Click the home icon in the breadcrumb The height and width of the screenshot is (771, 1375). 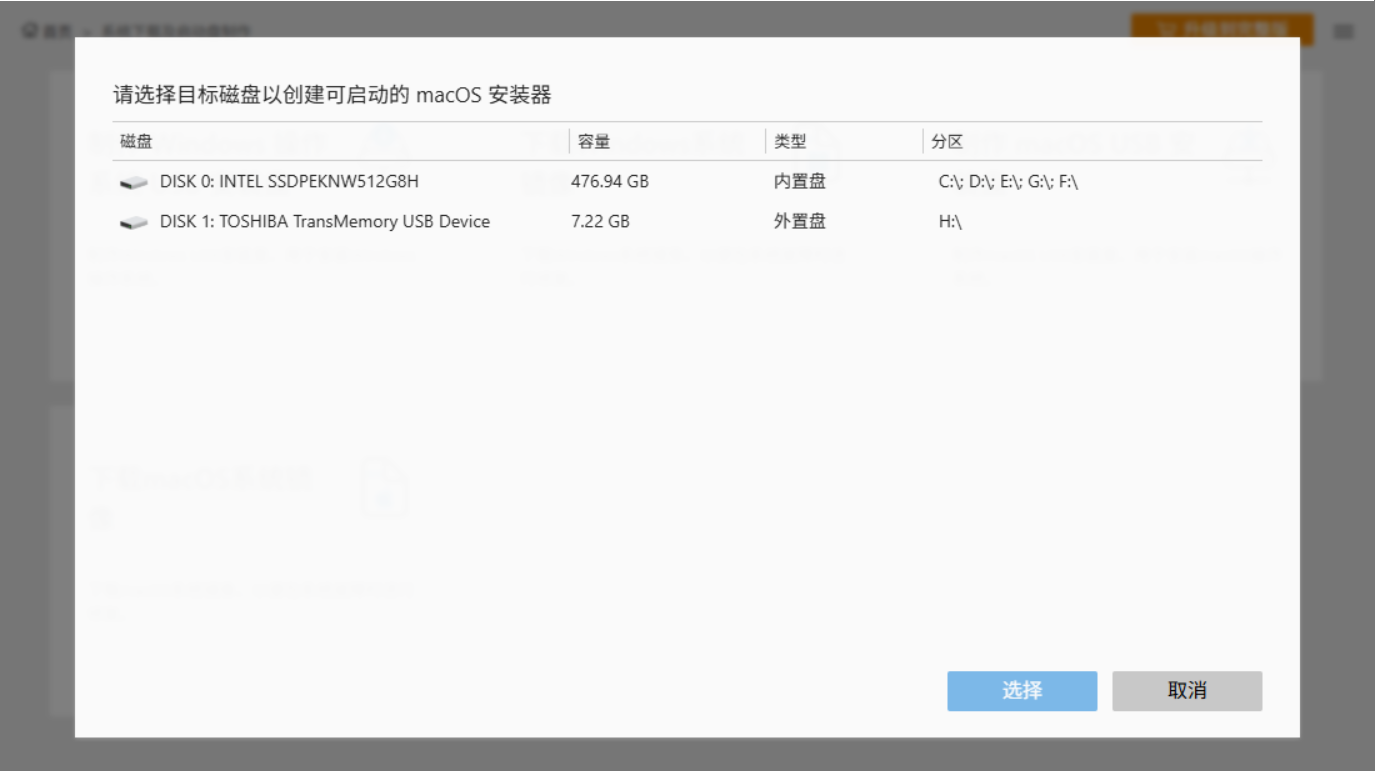coord(30,29)
